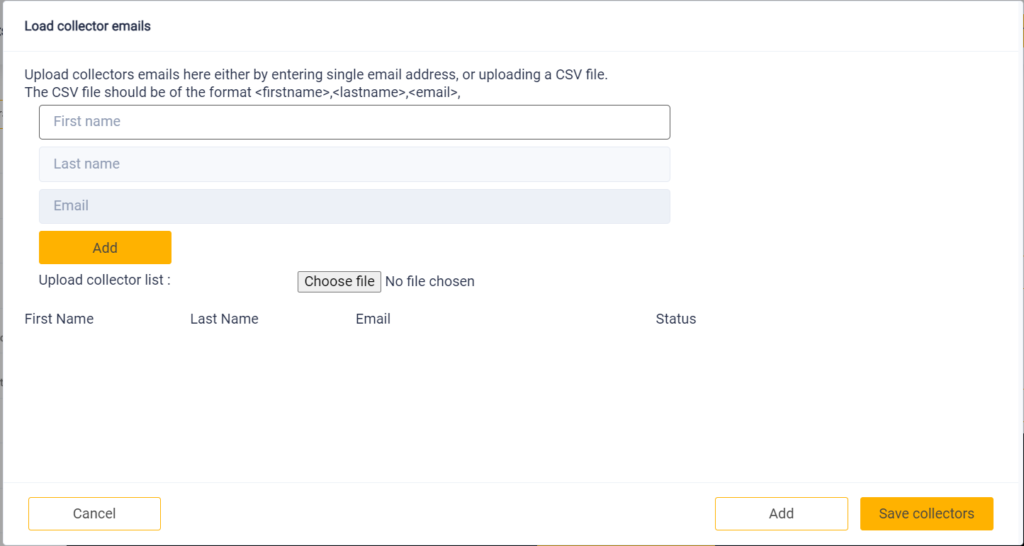Click the Load collector emails dialog title

pos(88,27)
